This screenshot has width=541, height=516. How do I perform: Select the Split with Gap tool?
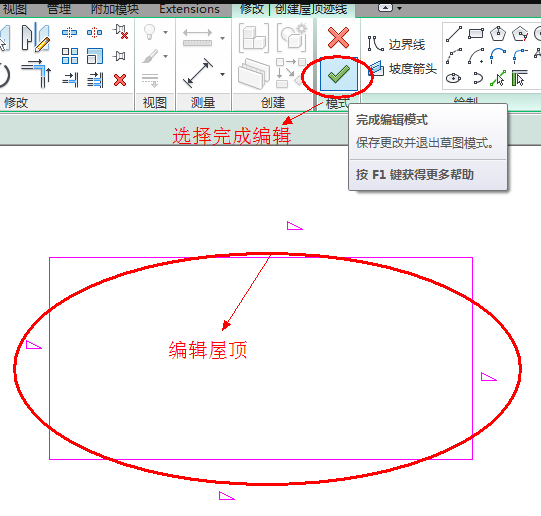95,32
